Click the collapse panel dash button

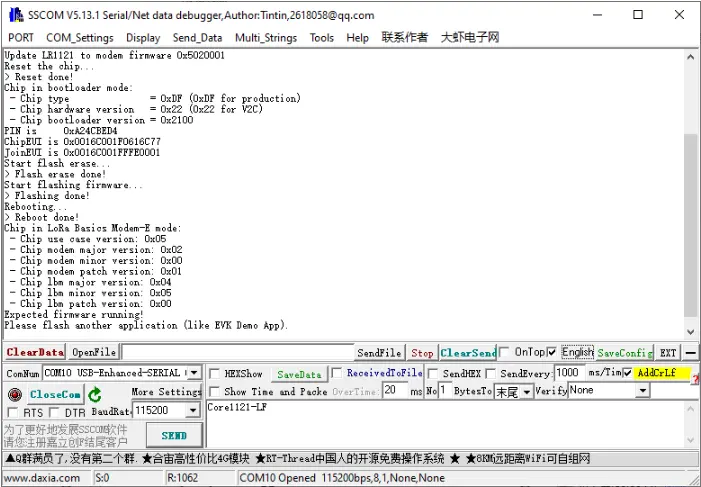(x=691, y=352)
